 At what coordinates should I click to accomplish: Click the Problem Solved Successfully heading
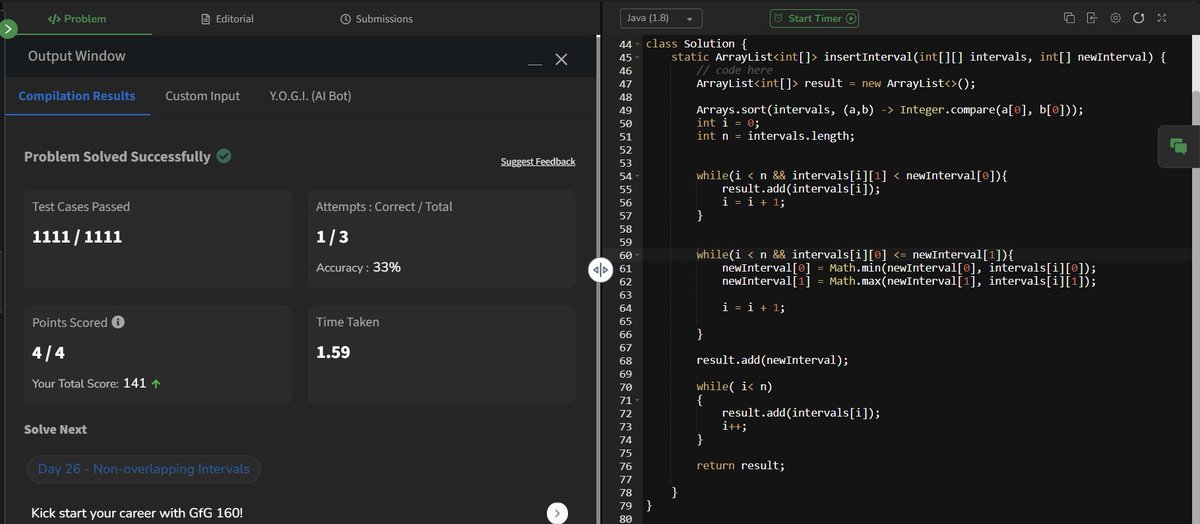117,156
